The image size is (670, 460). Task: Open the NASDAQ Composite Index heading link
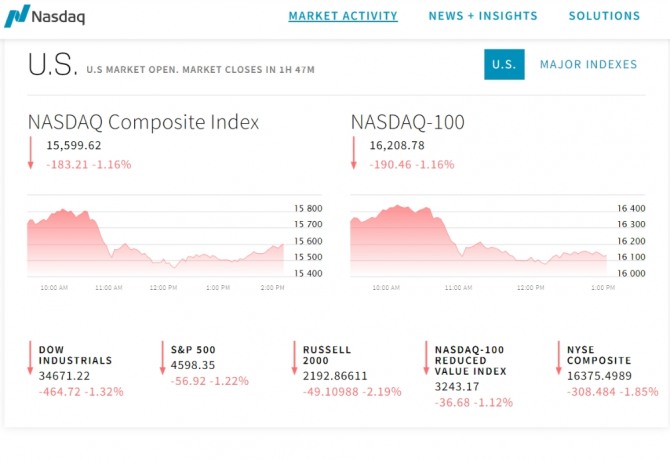click(x=143, y=122)
